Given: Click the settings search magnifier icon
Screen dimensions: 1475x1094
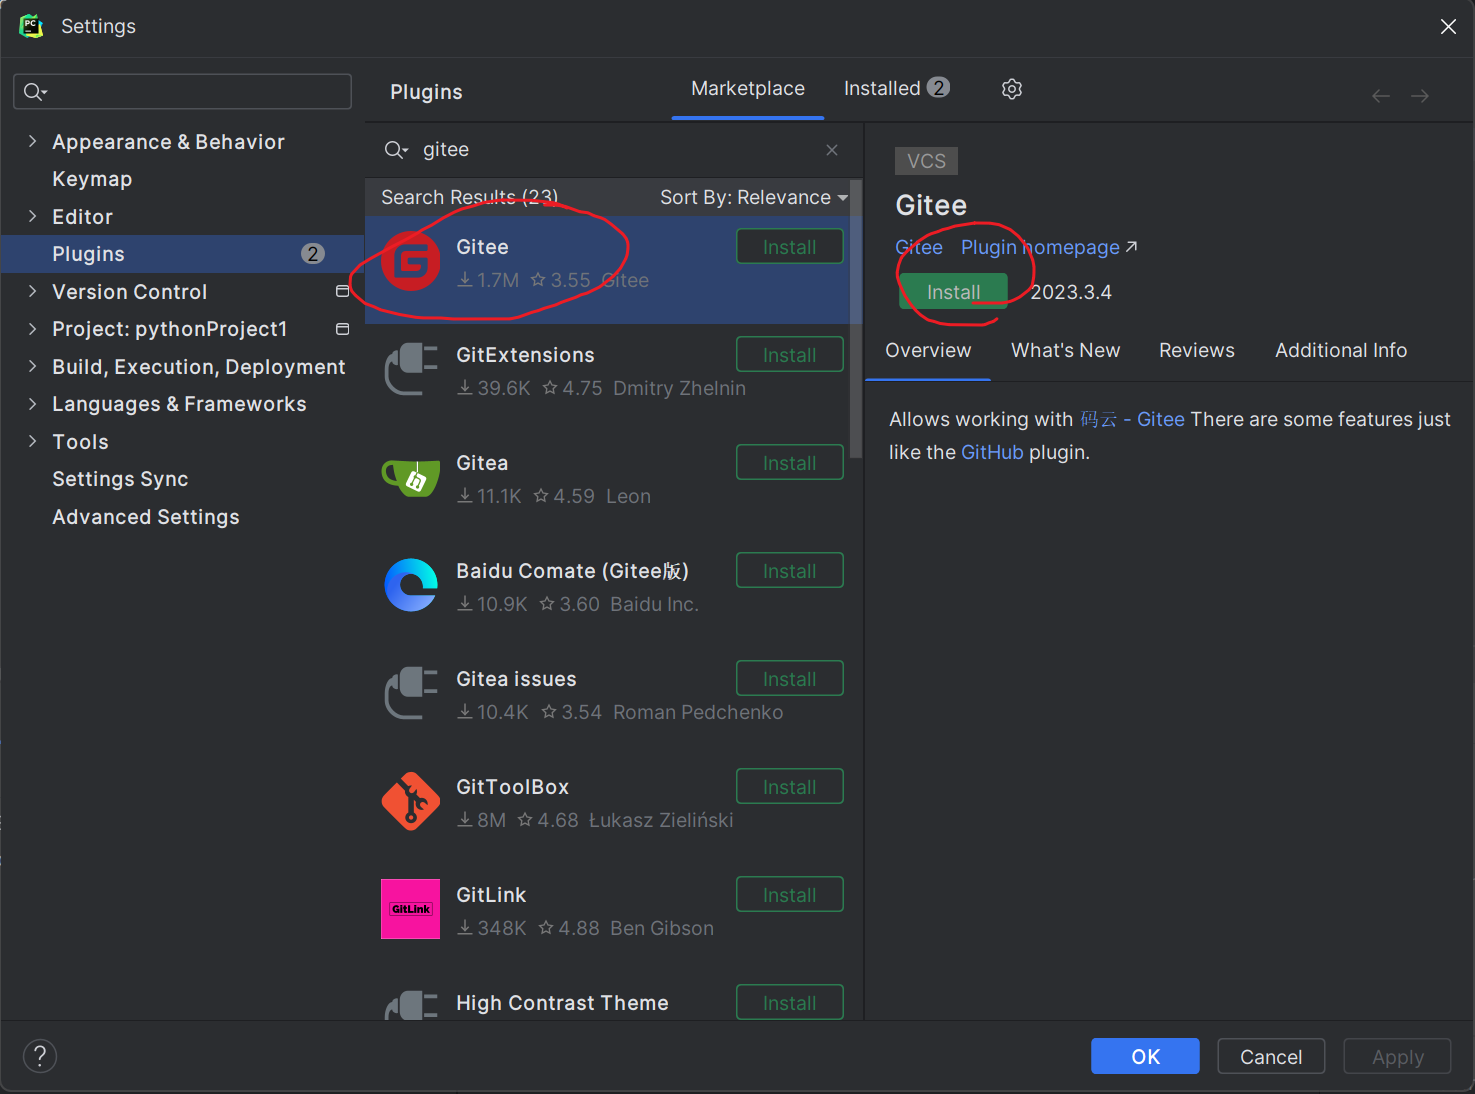Looking at the screenshot, I should 35,92.
